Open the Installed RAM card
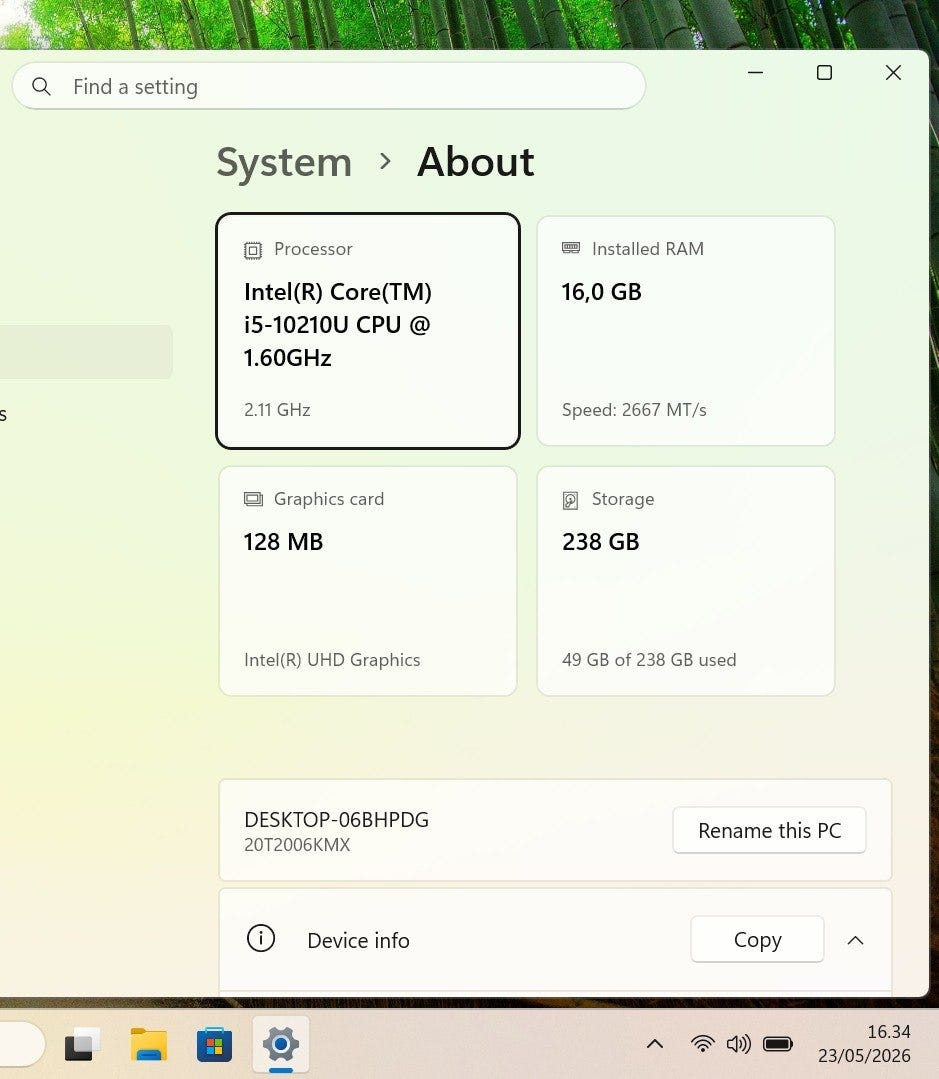The height and width of the screenshot is (1079, 939). pyautogui.click(x=686, y=331)
